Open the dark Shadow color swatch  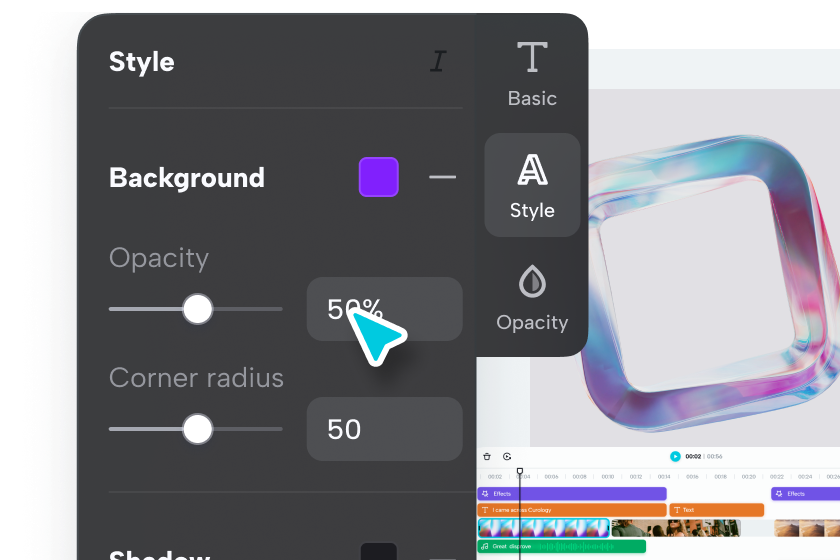pos(378,551)
